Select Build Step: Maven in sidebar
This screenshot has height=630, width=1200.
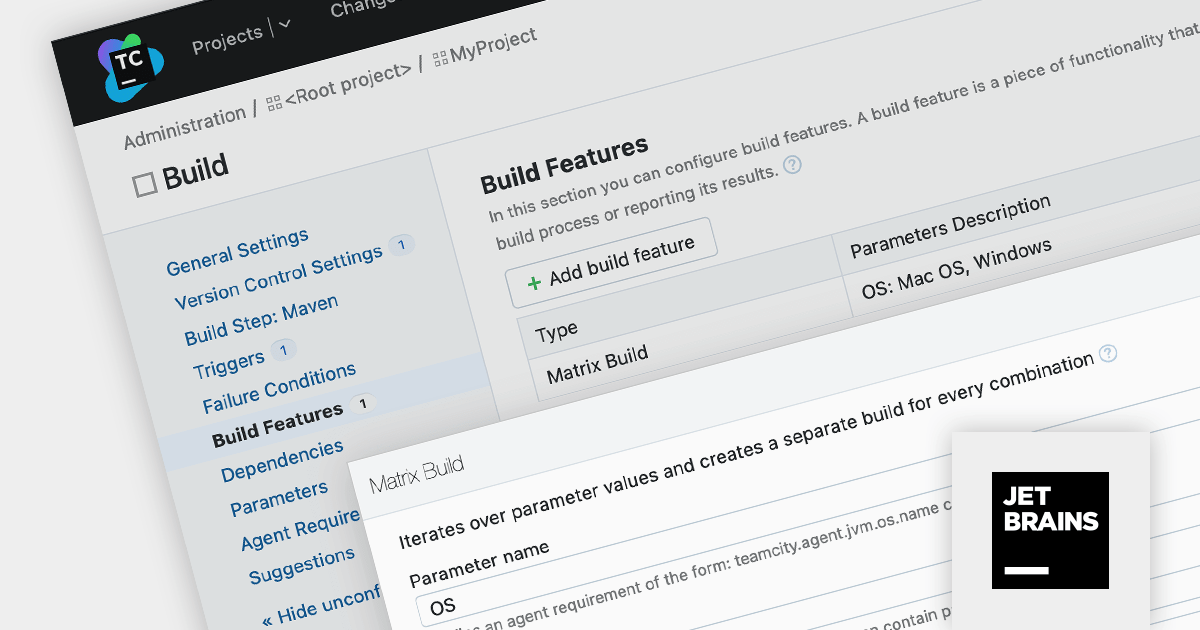point(261,319)
